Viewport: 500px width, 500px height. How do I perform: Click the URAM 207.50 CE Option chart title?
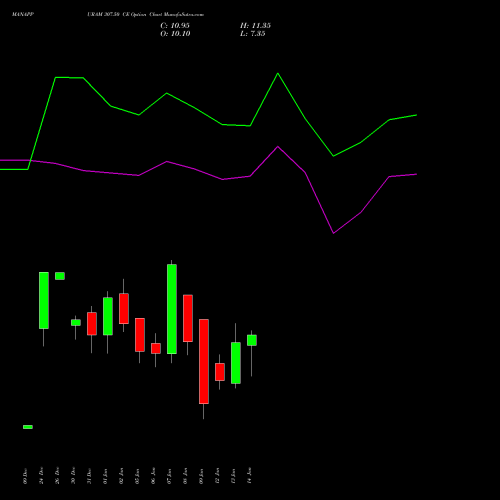[x=145, y=15]
